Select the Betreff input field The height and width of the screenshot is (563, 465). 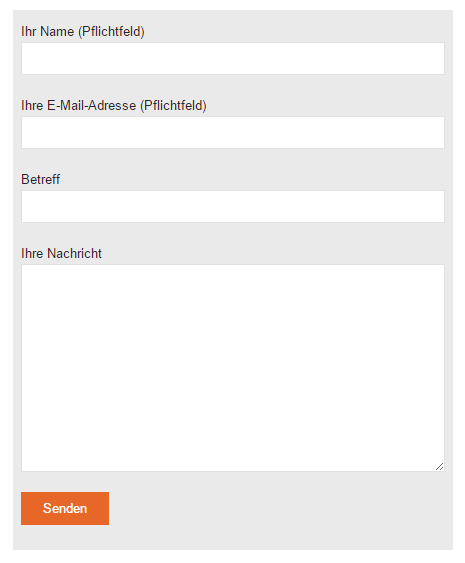(233, 206)
